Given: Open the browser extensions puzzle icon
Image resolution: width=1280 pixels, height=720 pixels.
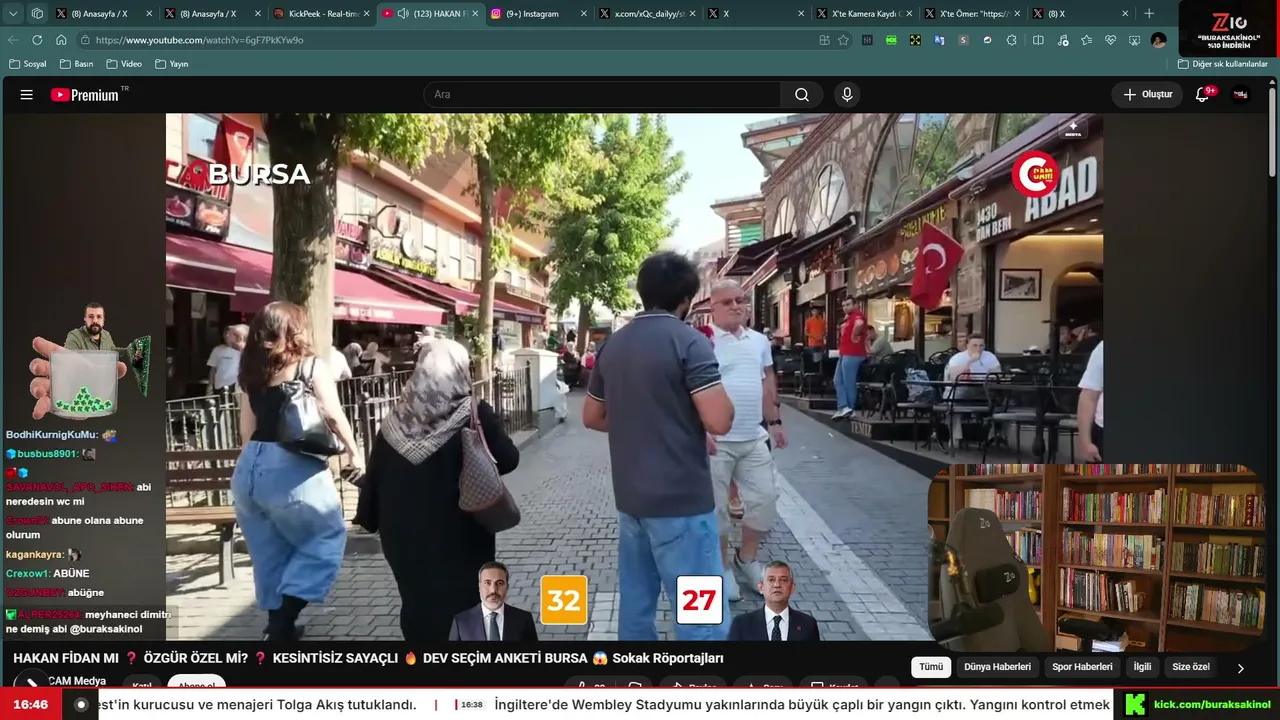Looking at the screenshot, I should (1012, 40).
